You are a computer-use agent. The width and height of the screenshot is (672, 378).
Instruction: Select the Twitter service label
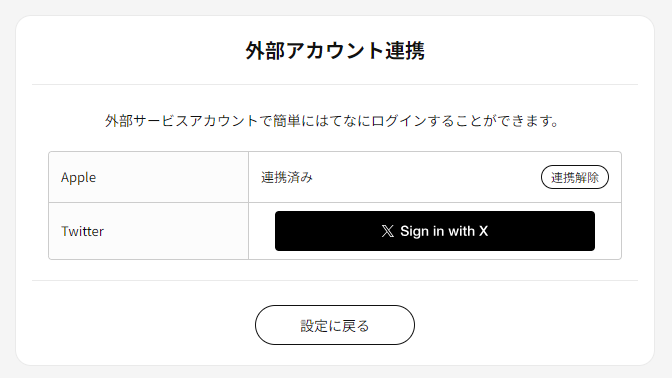click(82, 231)
